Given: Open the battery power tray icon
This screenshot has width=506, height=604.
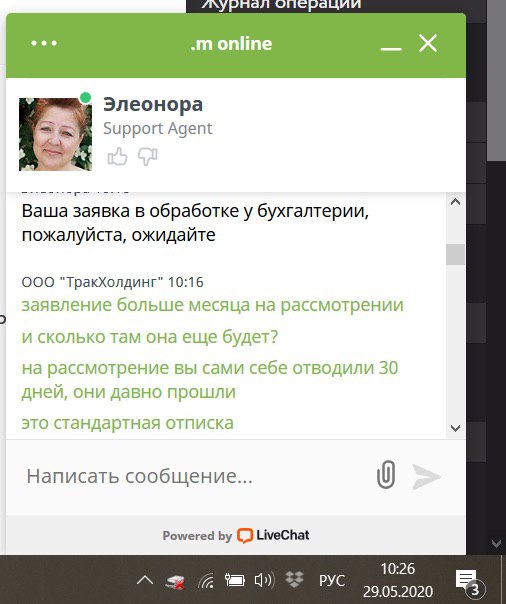Looking at the screenshot, I should pos(235,580).
